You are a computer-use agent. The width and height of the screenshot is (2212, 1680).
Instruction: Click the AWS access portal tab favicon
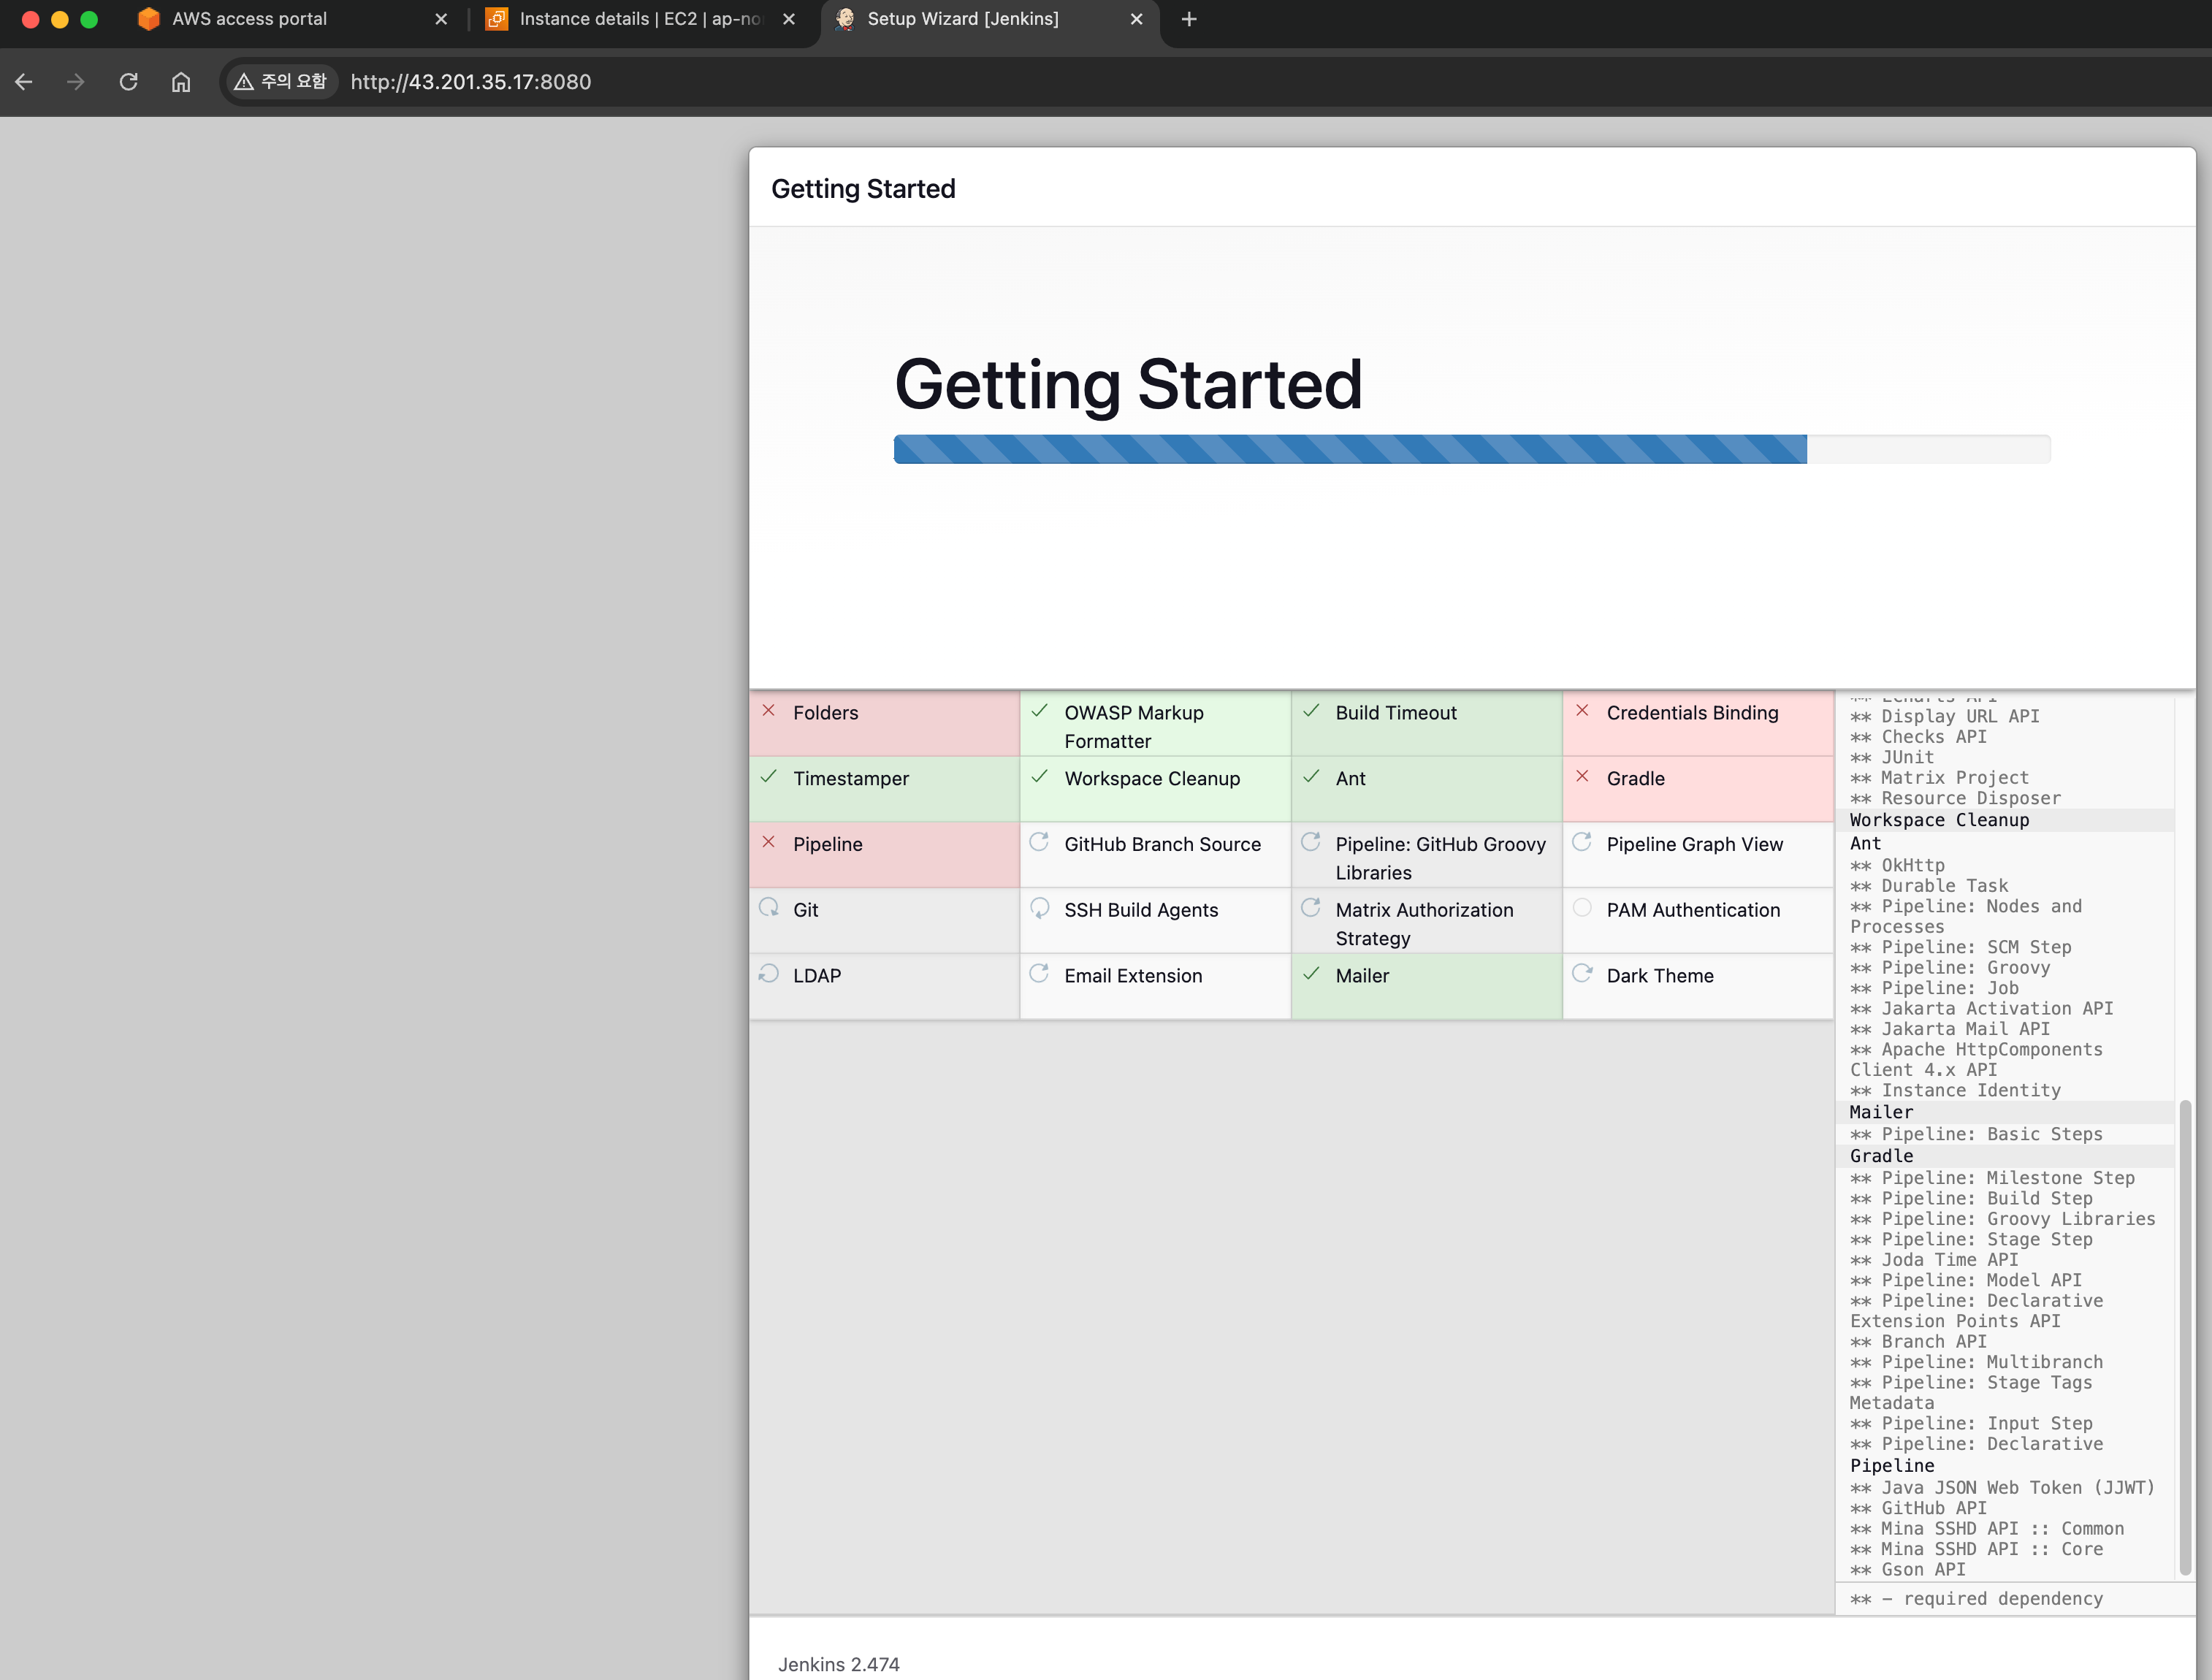tap(148, 19)
